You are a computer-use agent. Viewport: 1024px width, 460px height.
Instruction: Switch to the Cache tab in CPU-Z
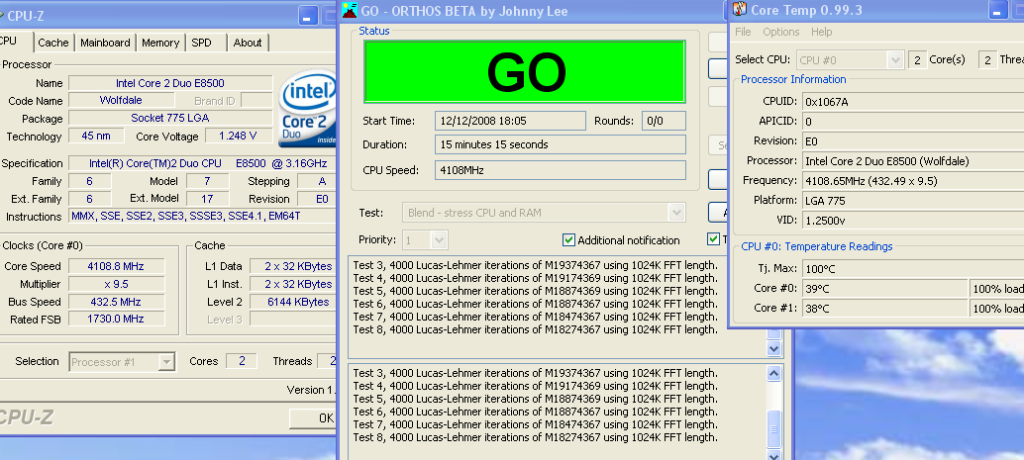point(53,42)
